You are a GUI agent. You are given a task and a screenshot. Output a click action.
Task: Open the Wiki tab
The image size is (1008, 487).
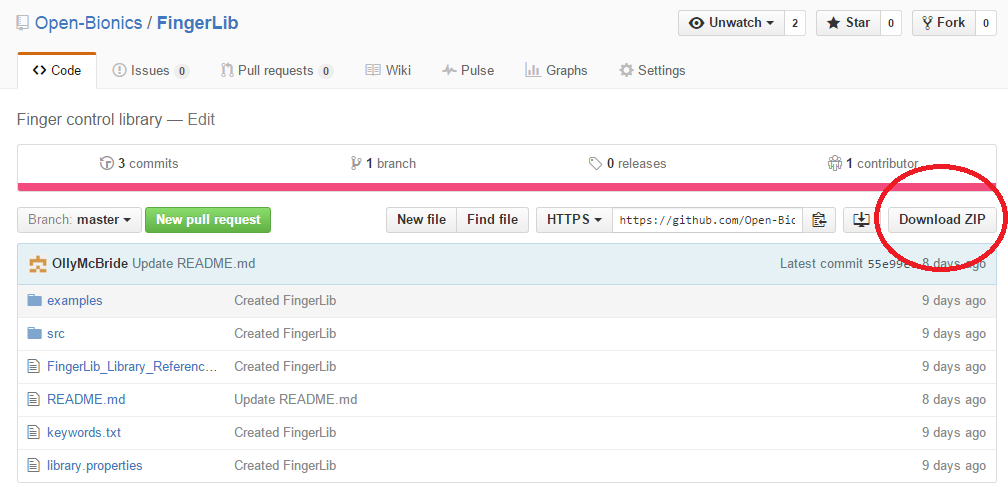pos(388,71)
